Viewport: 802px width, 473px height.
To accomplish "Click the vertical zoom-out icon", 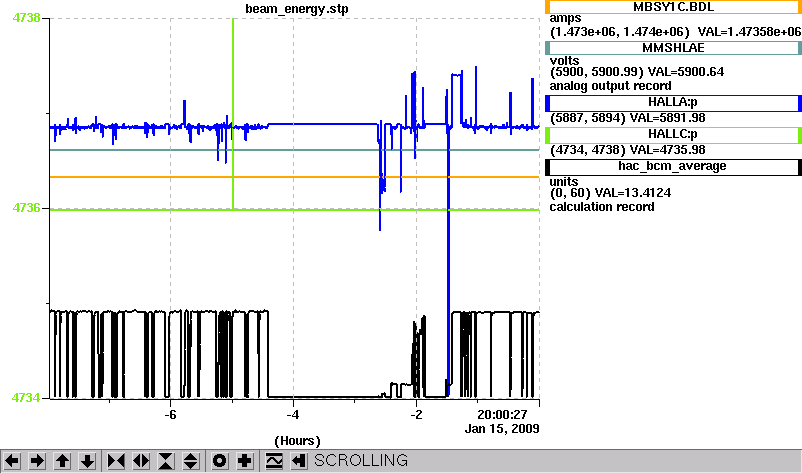I will [191, 461].
